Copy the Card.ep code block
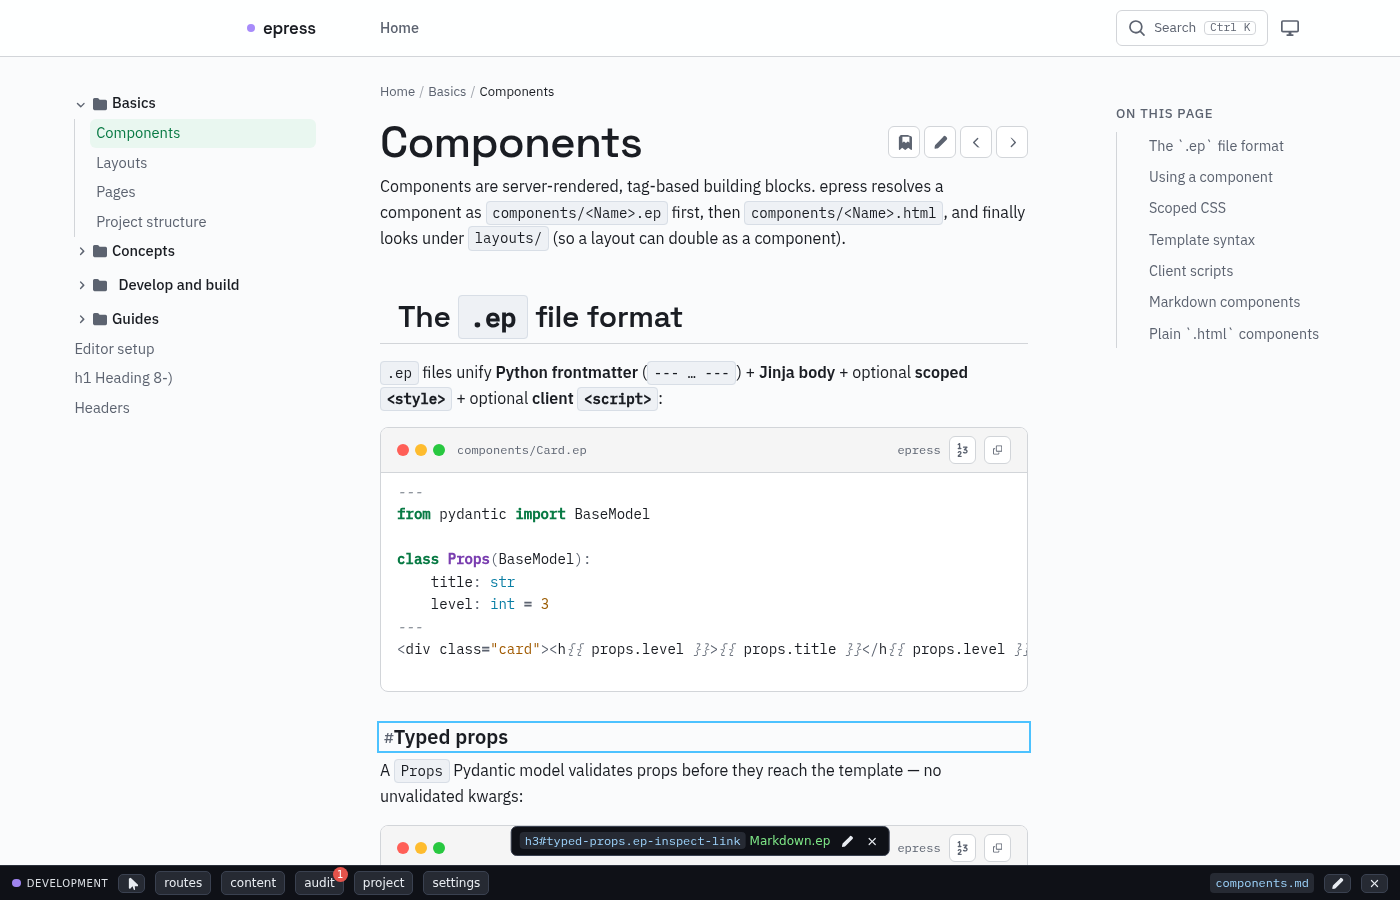The image size is (1400, 900). coord(997,450)
